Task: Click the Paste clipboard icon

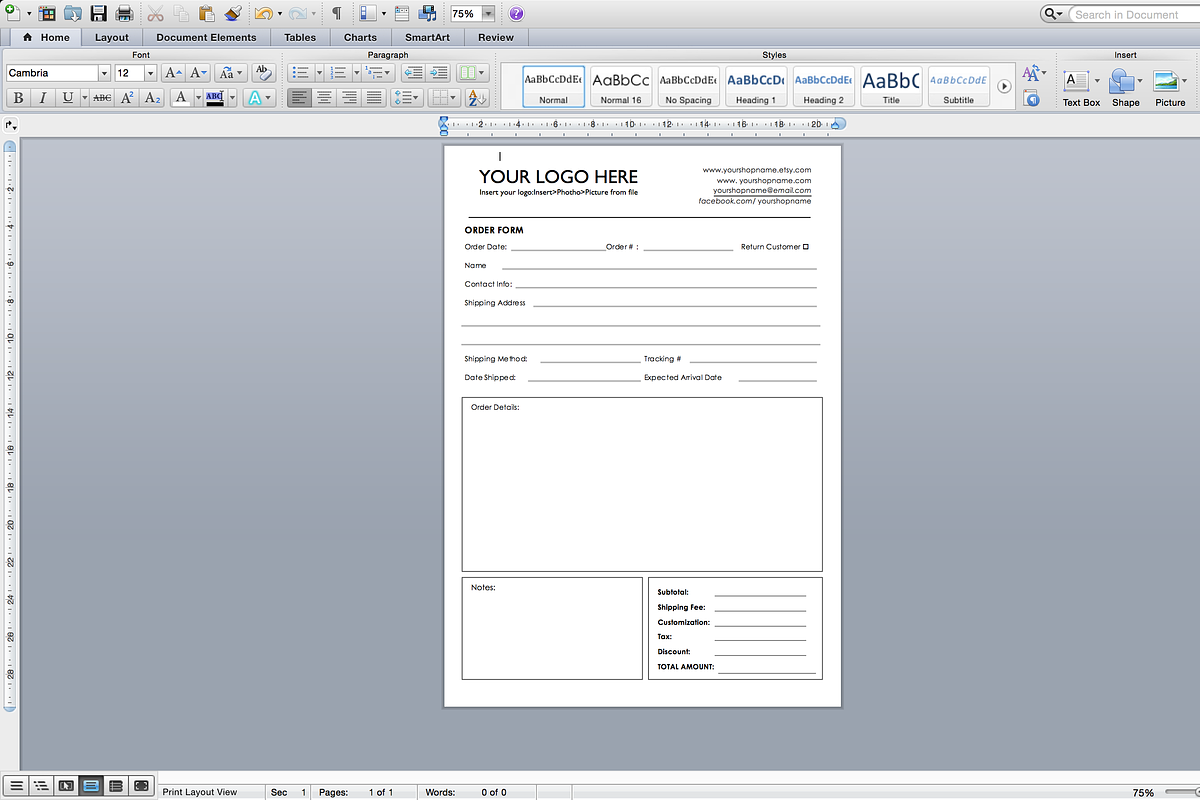Action: [207, 13]
